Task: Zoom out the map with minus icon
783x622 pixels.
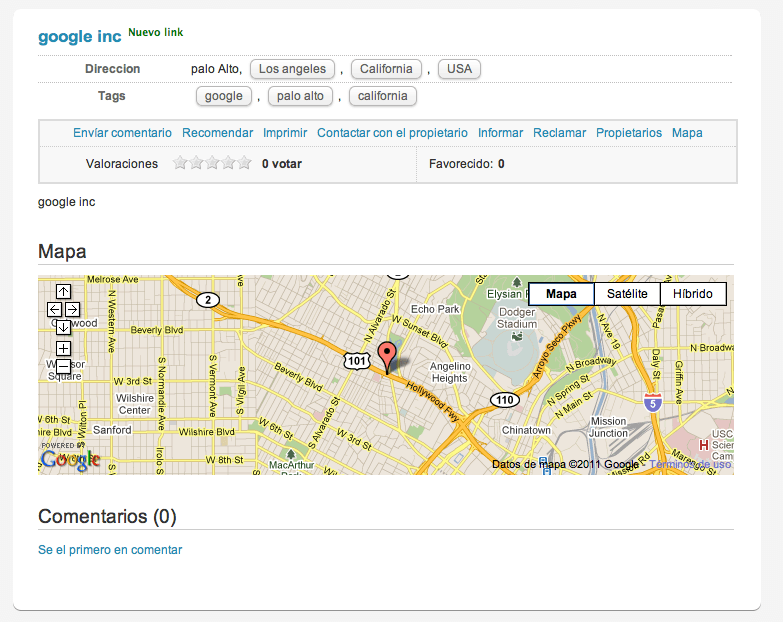Action: point(63,366)
